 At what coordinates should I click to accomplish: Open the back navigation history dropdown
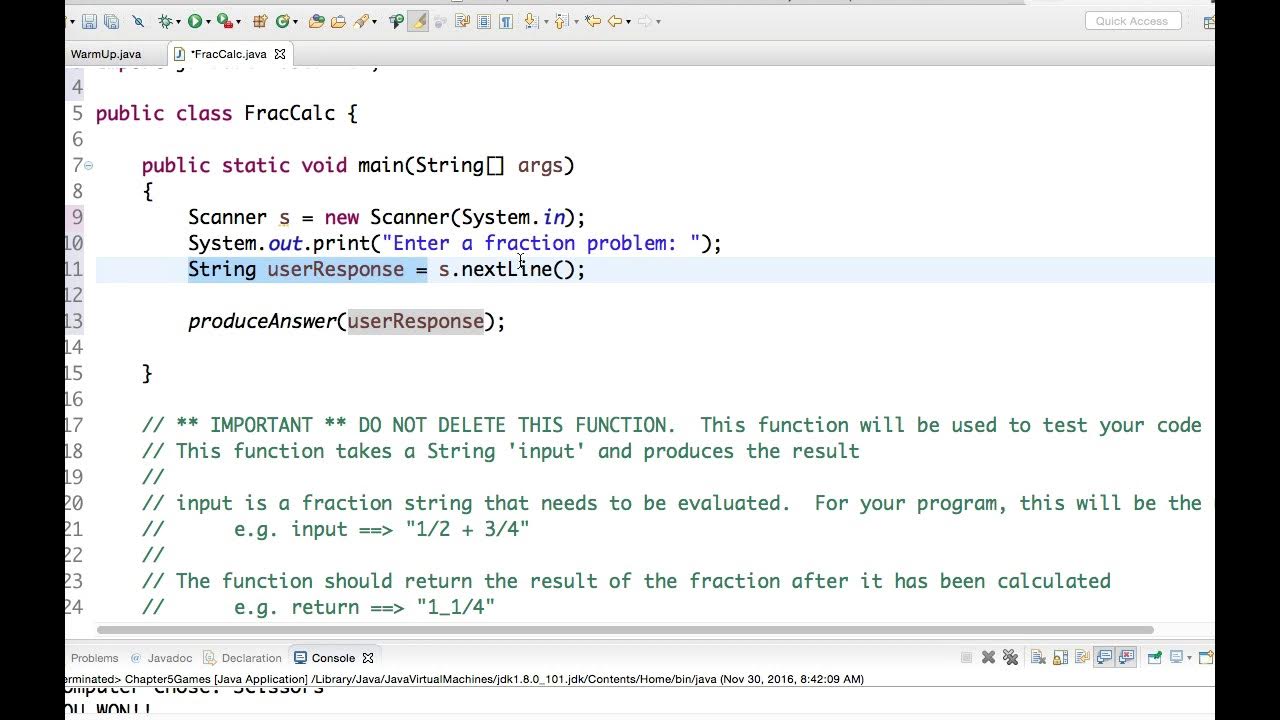pyautogui.click(x=628, y=22)
